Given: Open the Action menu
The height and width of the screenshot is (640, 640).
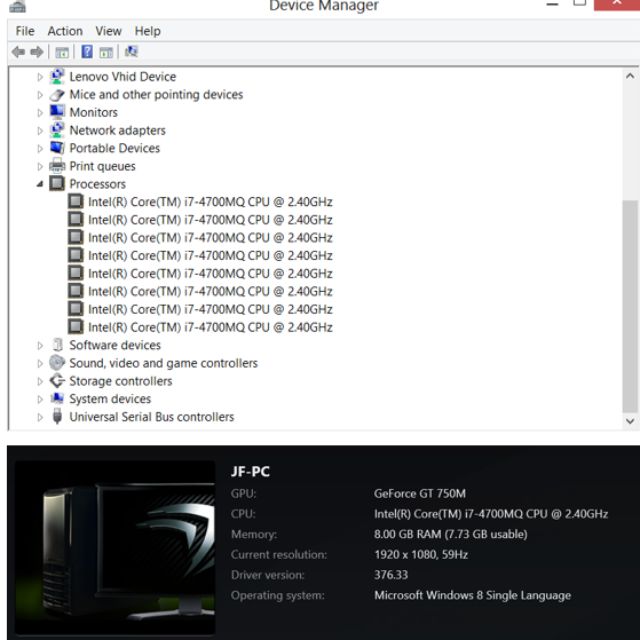Looking at the screenshot, I should pos(65,31).
